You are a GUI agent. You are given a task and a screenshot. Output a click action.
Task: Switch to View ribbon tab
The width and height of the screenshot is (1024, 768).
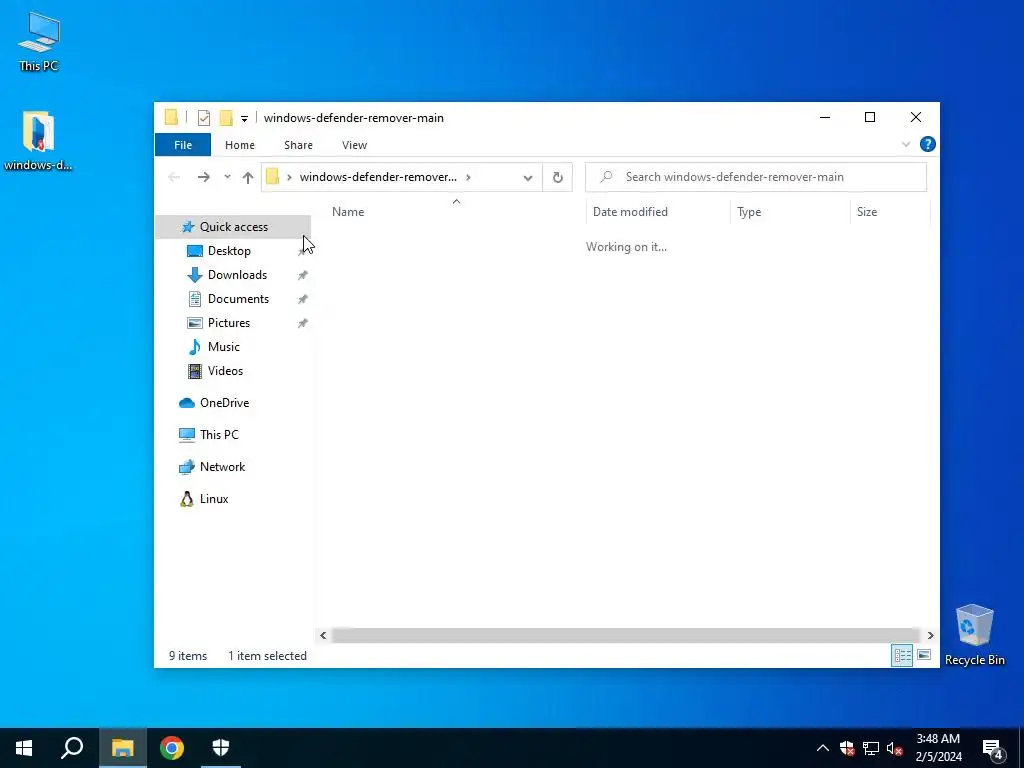click(355, 145)
